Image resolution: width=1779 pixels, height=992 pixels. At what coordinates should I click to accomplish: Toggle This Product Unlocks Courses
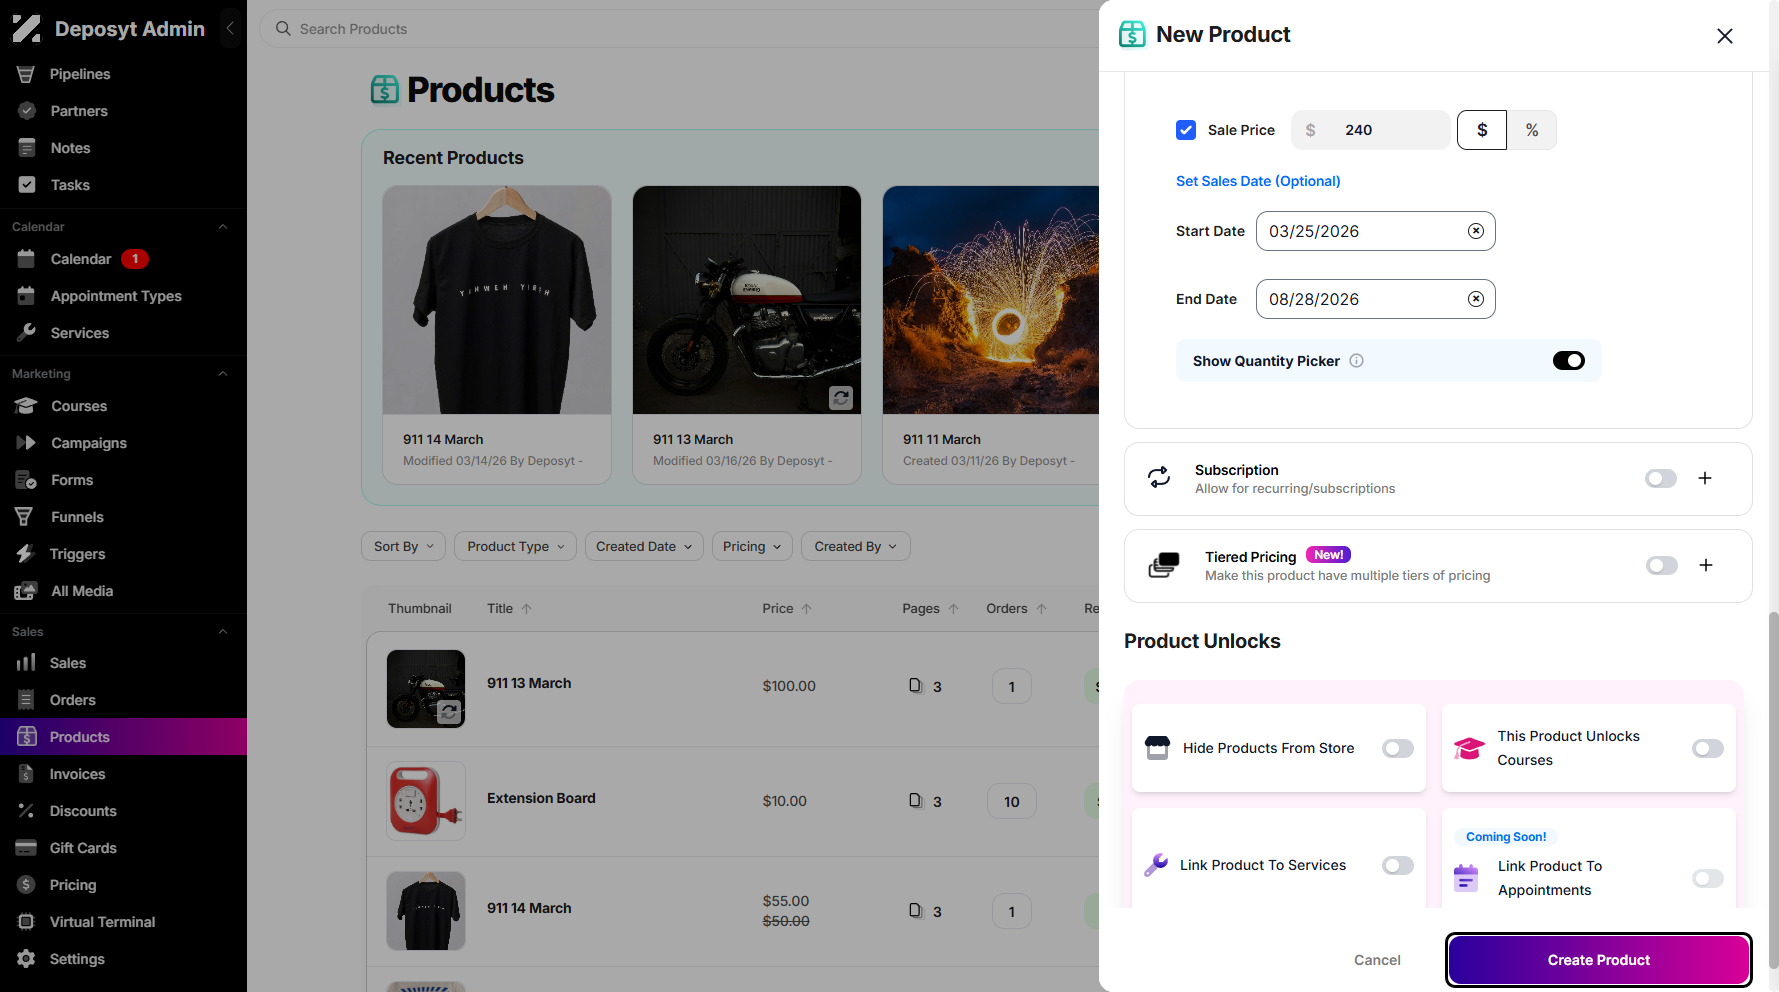[1708, 749]
